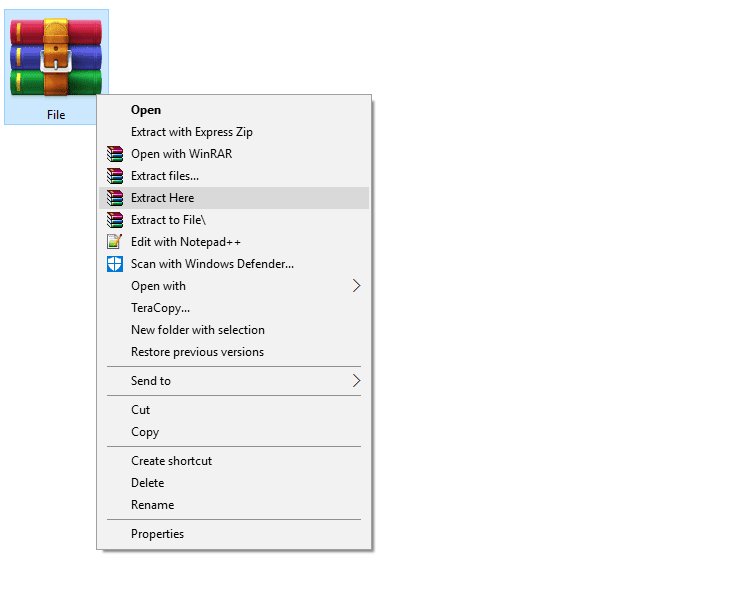Open the Open with menu entry
The image size is (752, 593).
coord(234,286)
